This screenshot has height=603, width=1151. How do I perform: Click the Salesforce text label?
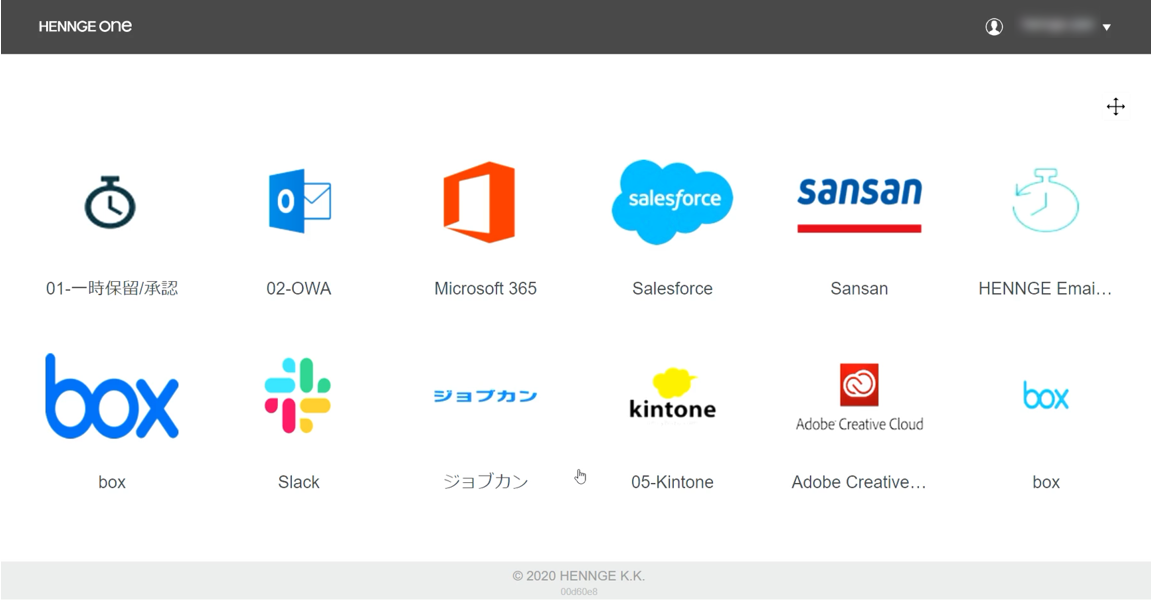click(x=672, y=289)
